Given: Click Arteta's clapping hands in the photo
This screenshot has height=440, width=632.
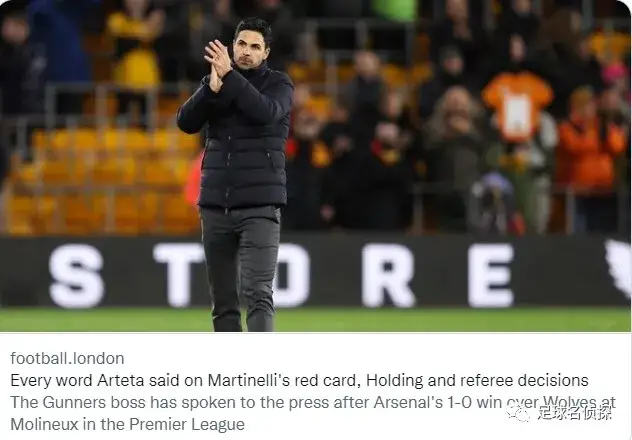Looking at the screenshot, I should (x=218, y=64).
